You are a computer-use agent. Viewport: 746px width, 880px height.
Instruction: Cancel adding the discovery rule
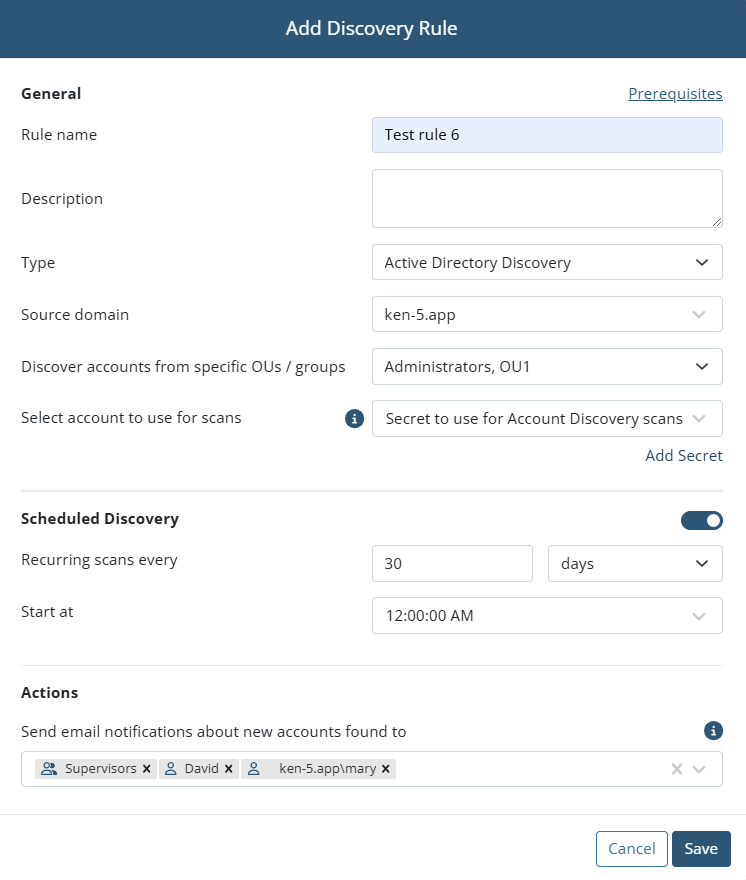tap(631, 849)
